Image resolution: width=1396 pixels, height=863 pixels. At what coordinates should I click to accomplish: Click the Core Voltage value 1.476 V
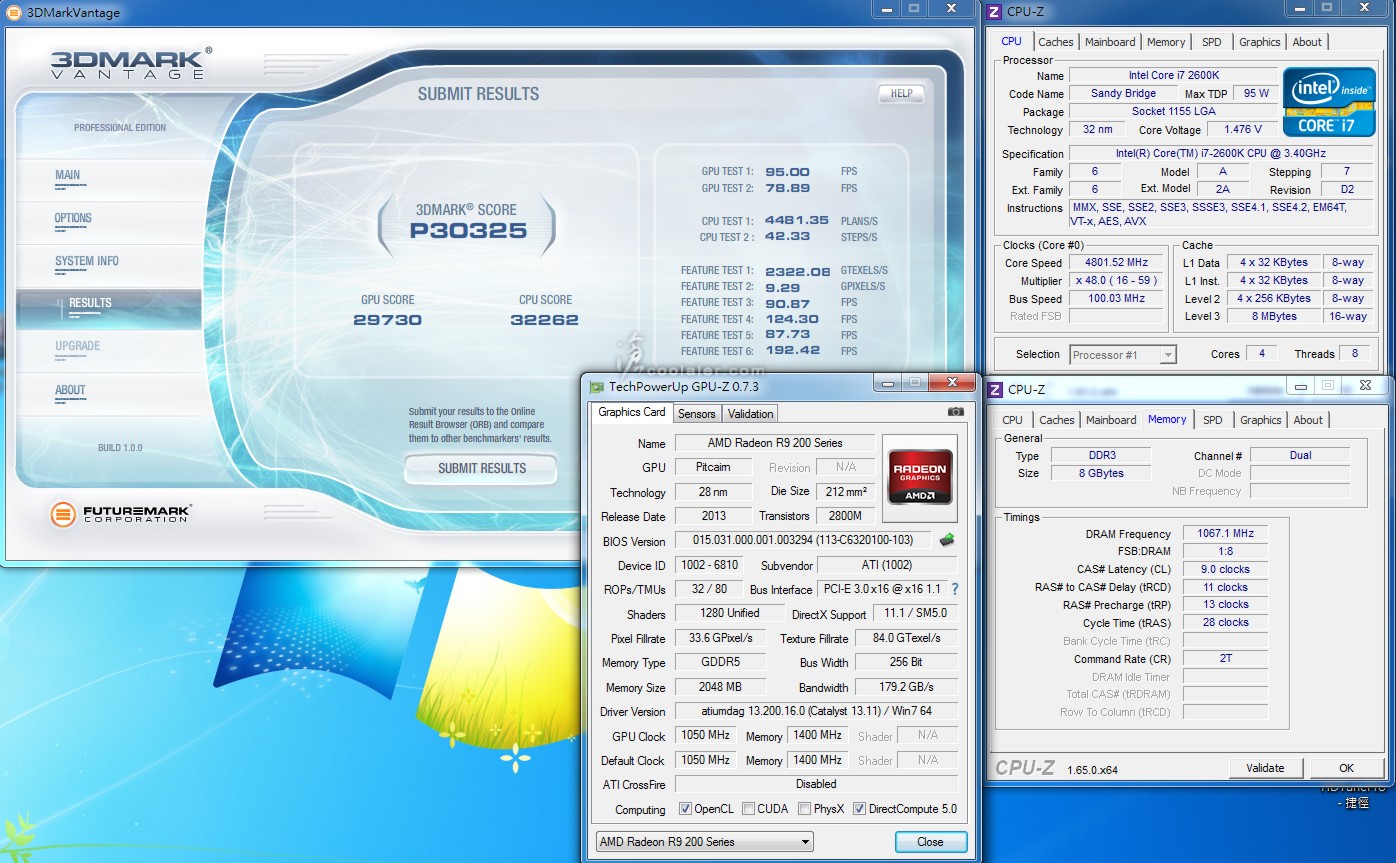tap(1242, 130)
